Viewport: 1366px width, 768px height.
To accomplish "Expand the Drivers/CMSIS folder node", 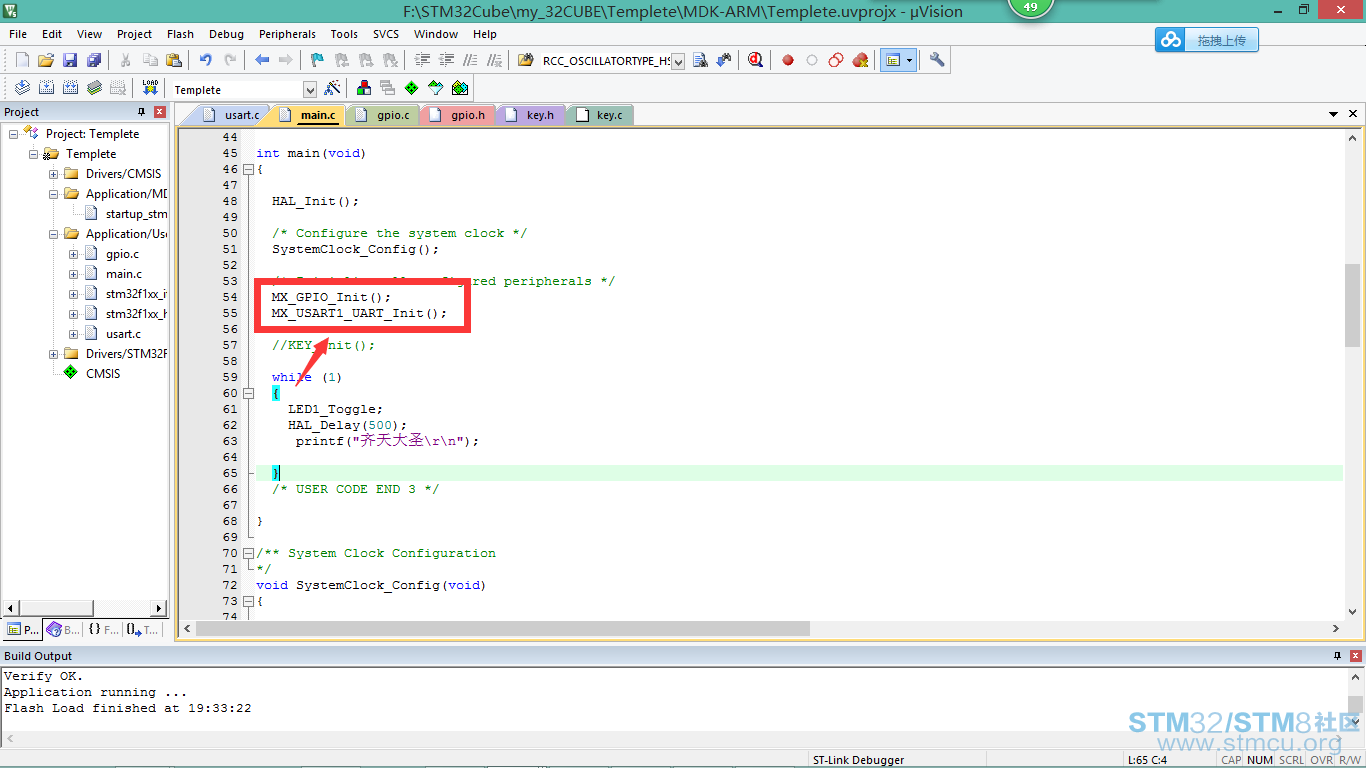I will coord(54,174).
